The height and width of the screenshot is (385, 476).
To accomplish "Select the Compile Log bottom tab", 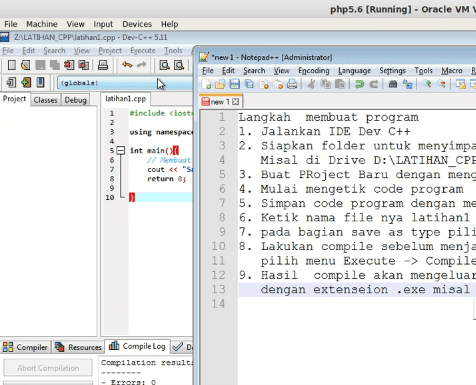I will tap(137, 347).
